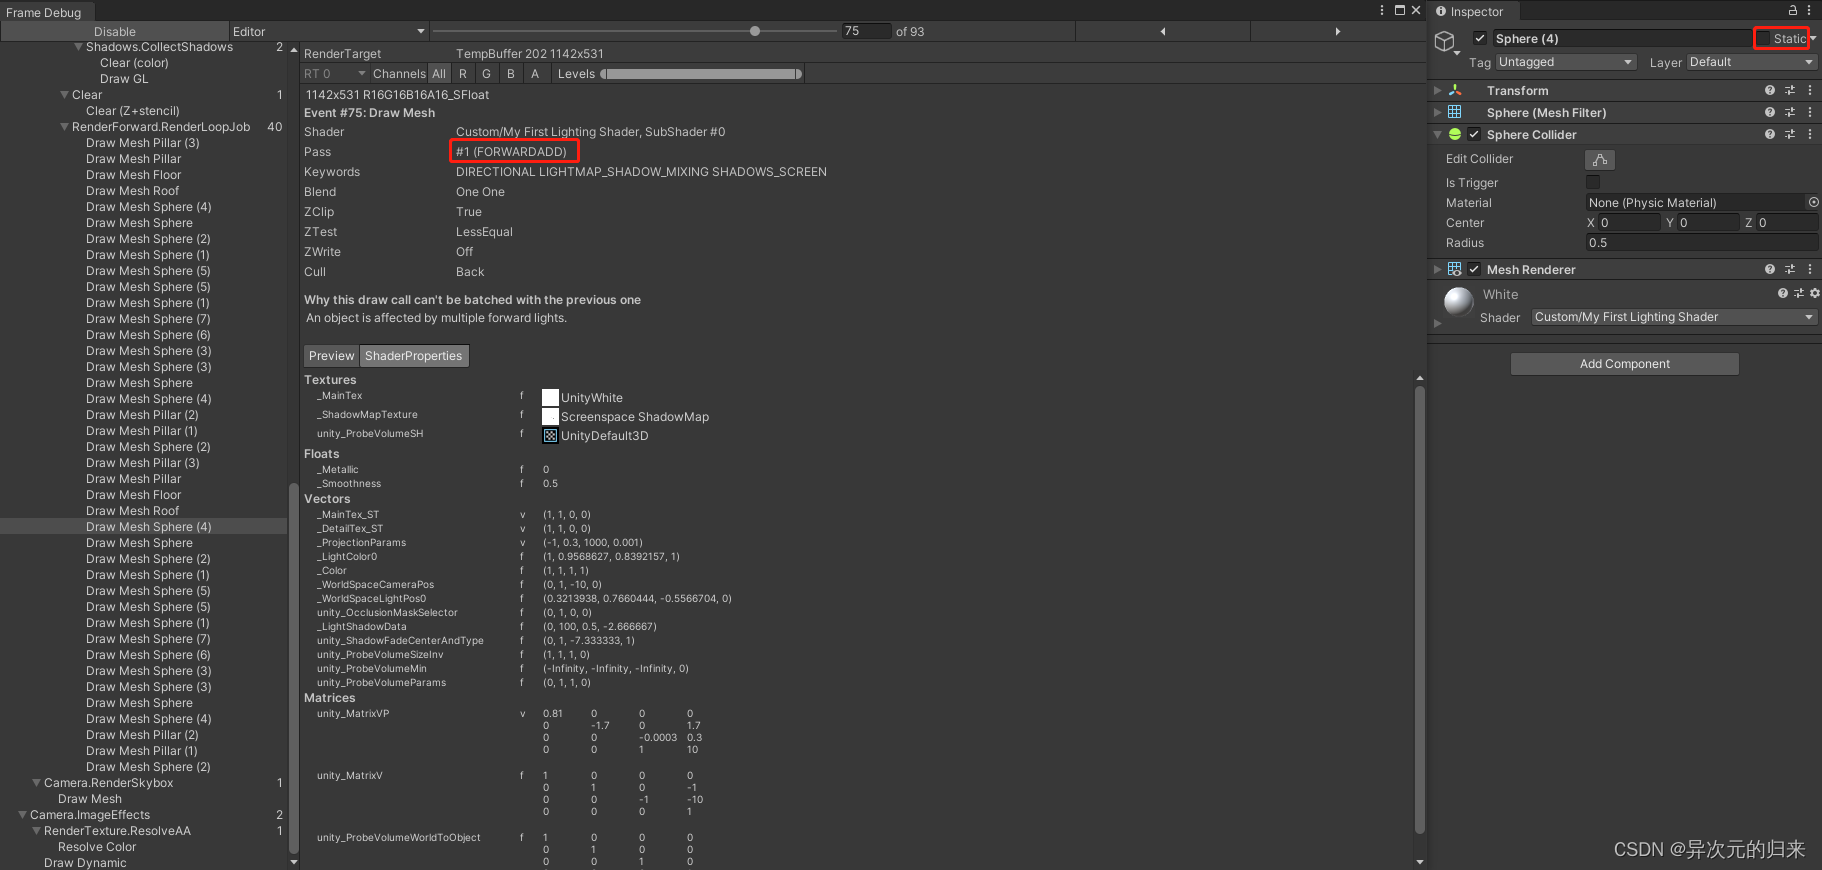Open the Shader dropdown in material
The image size is (1822, 870).
pyautogui.click(x=1674, y=317)
